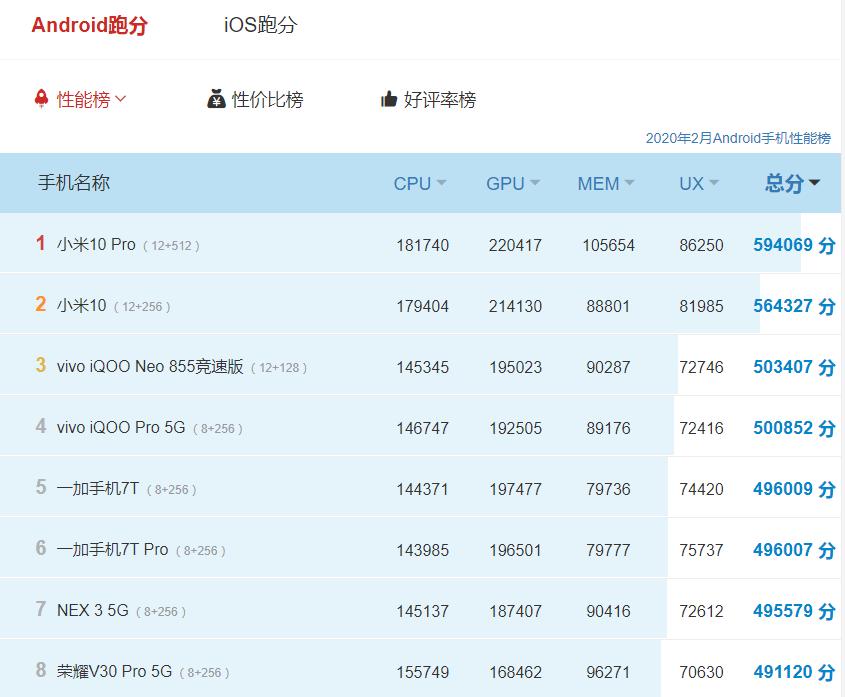The width and height of the screenshot is (845, 697).
Task: Click GPU score 197477
Action: click(x=515, y=489)
